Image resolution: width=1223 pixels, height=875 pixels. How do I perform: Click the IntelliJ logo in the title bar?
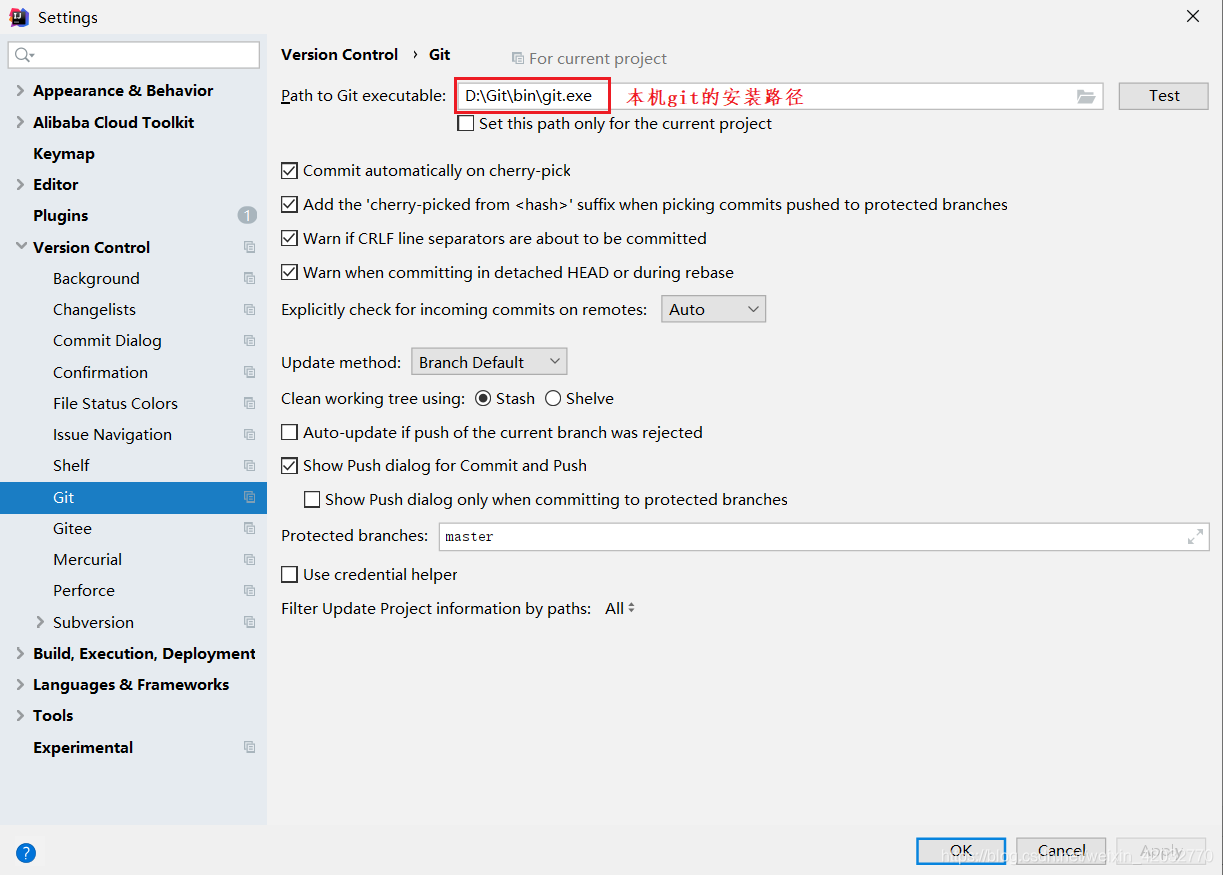click(19, 17)
